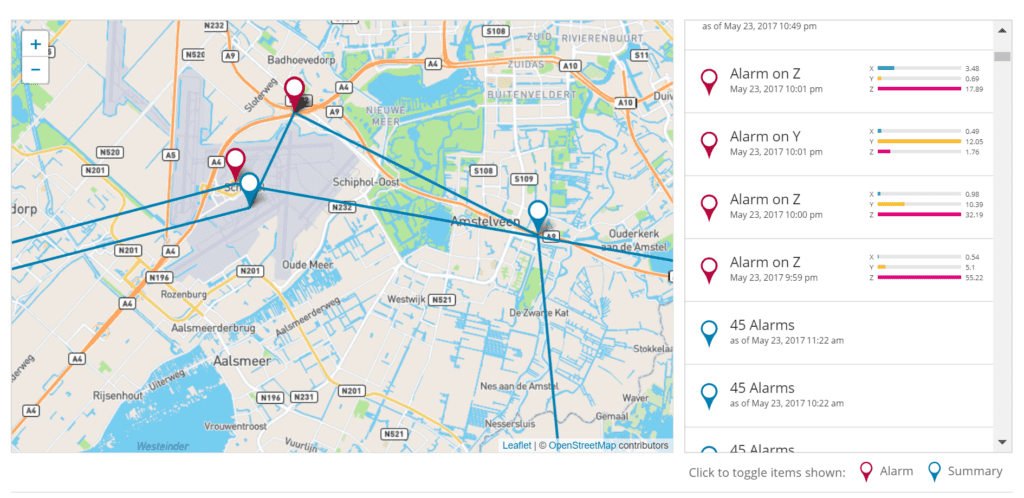Select the blue summary pin at Schiphol
Image resolution: width=1024 pixels, height=498 pixels.
pyautogui.click(x=249, y=190)
